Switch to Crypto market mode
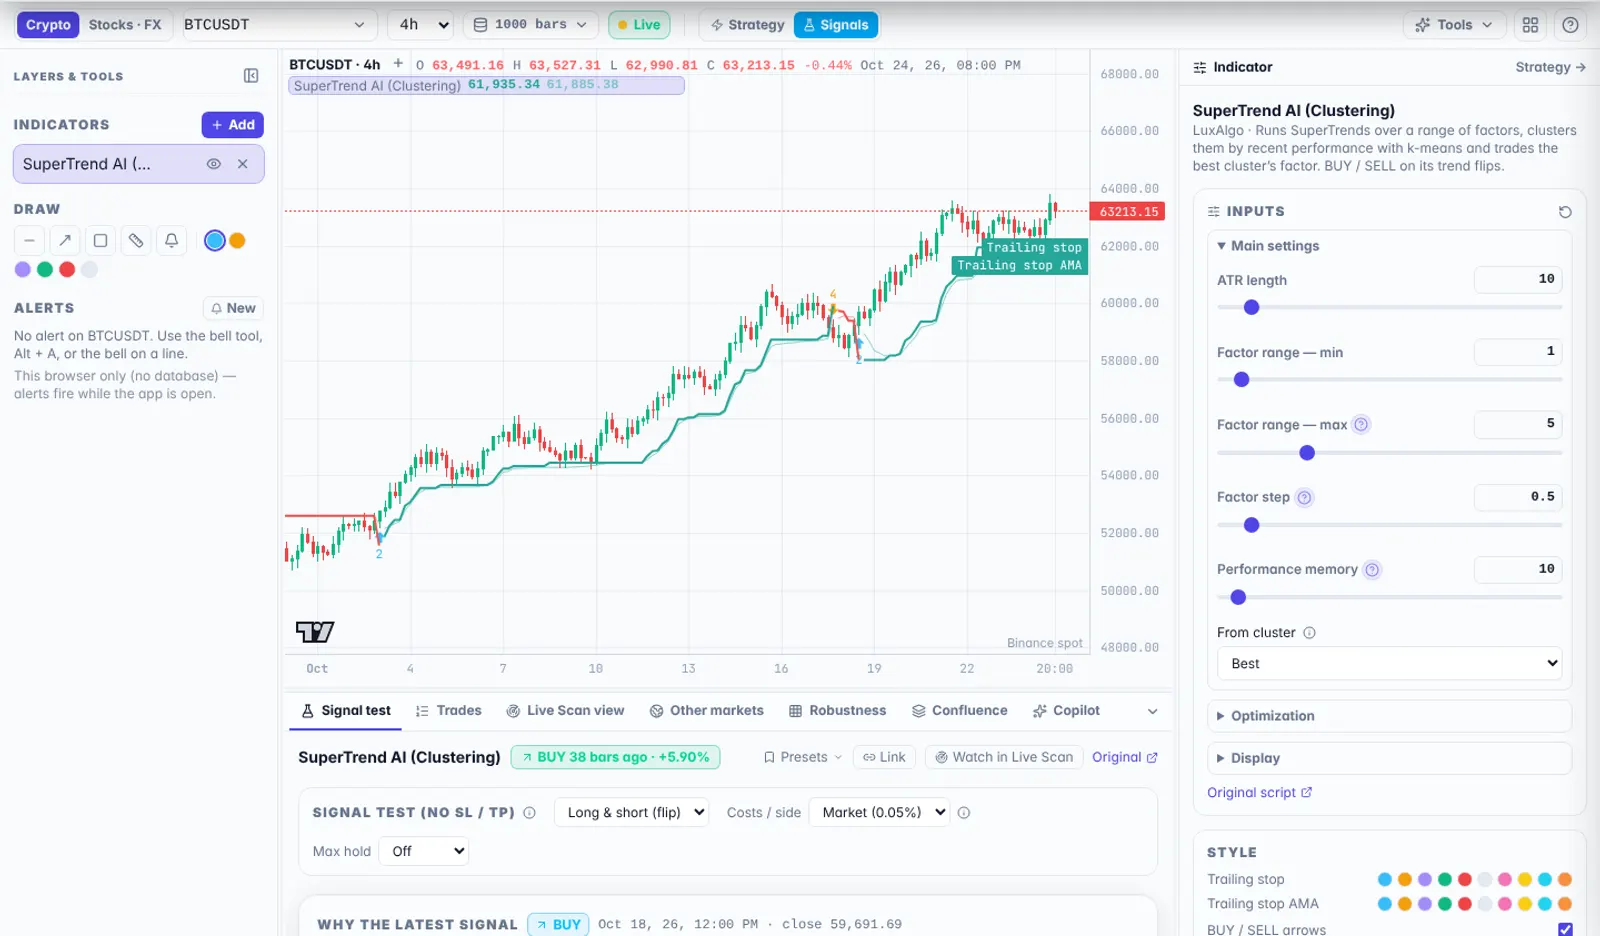Image resolution: width=1600 pixels, height=936 pixels. point(48,25)
